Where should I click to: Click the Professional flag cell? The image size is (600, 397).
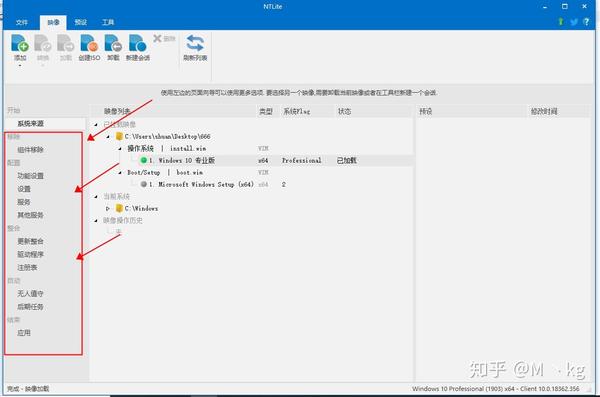click(x=302, y=160)
